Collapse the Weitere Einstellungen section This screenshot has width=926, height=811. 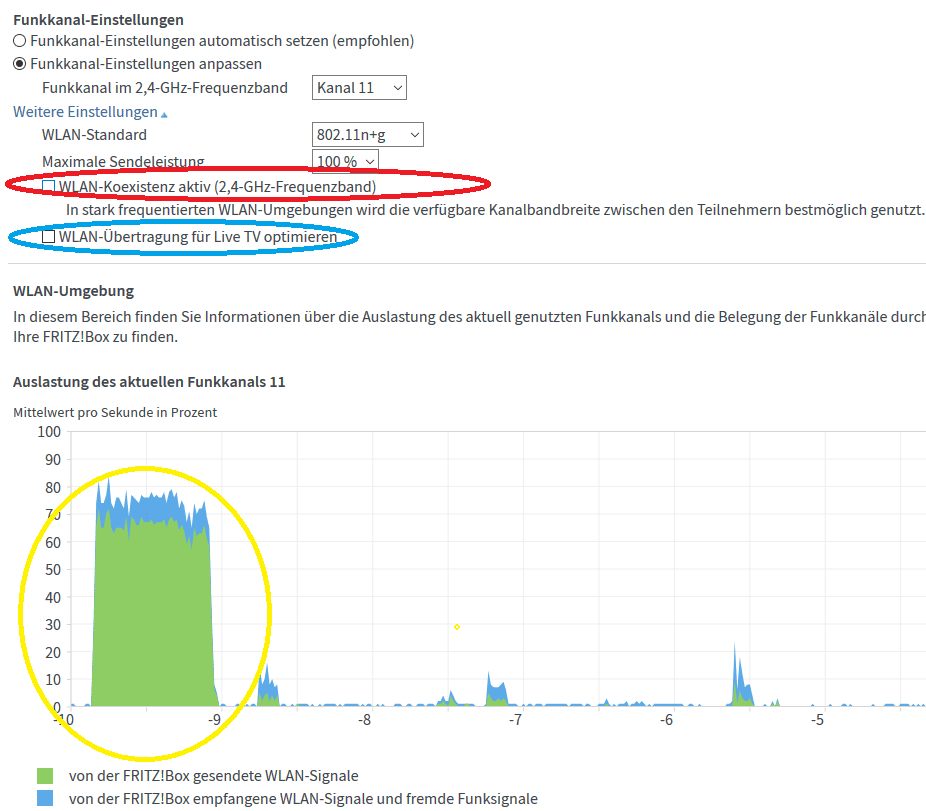click(90, 112)
